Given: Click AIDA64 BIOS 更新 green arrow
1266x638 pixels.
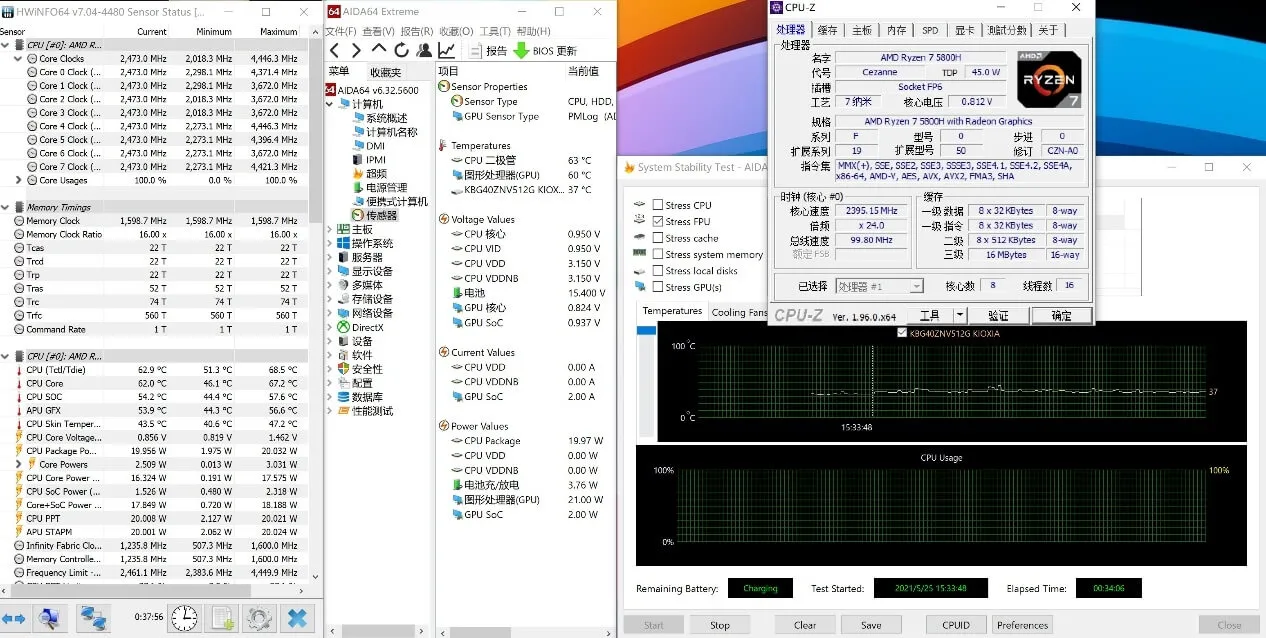Looking at the screenshot, I should coord(521,51).
